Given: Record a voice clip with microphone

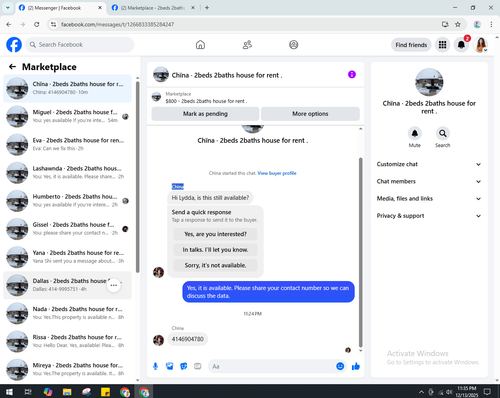Looking at the screenshot, I should [155, 366].
